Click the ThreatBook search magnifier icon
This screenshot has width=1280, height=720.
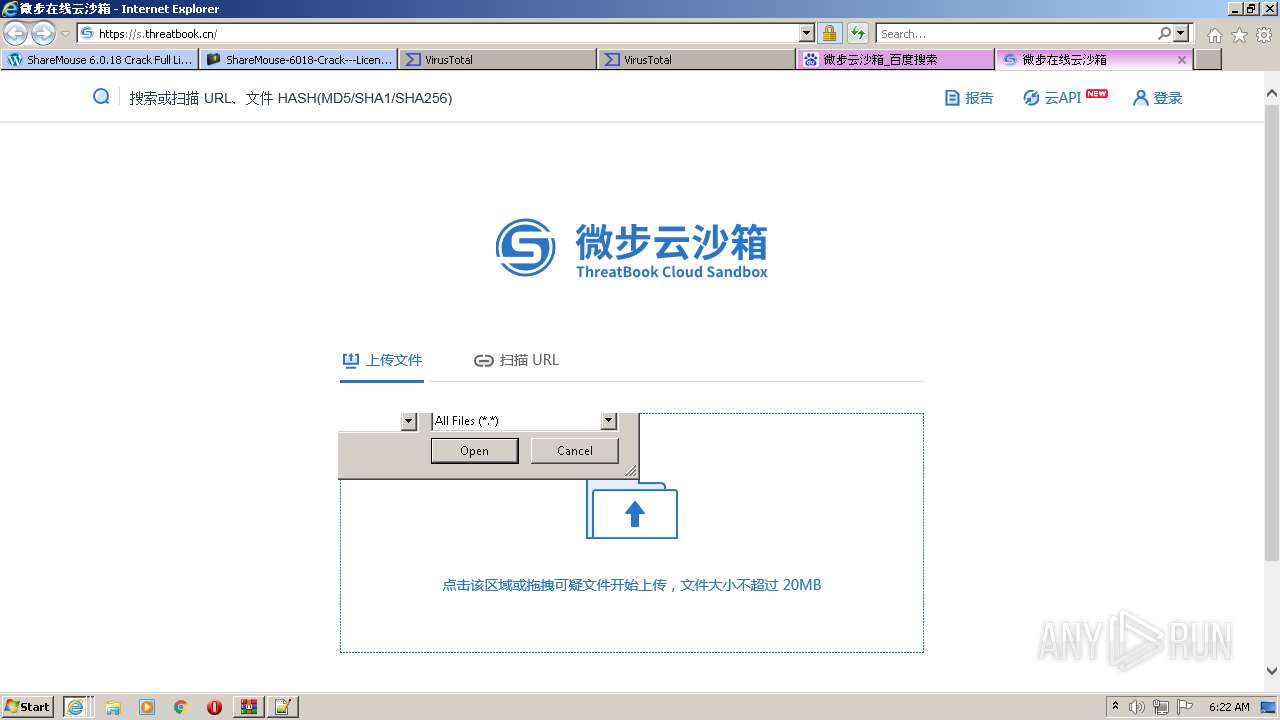click(x=101, y=97)
